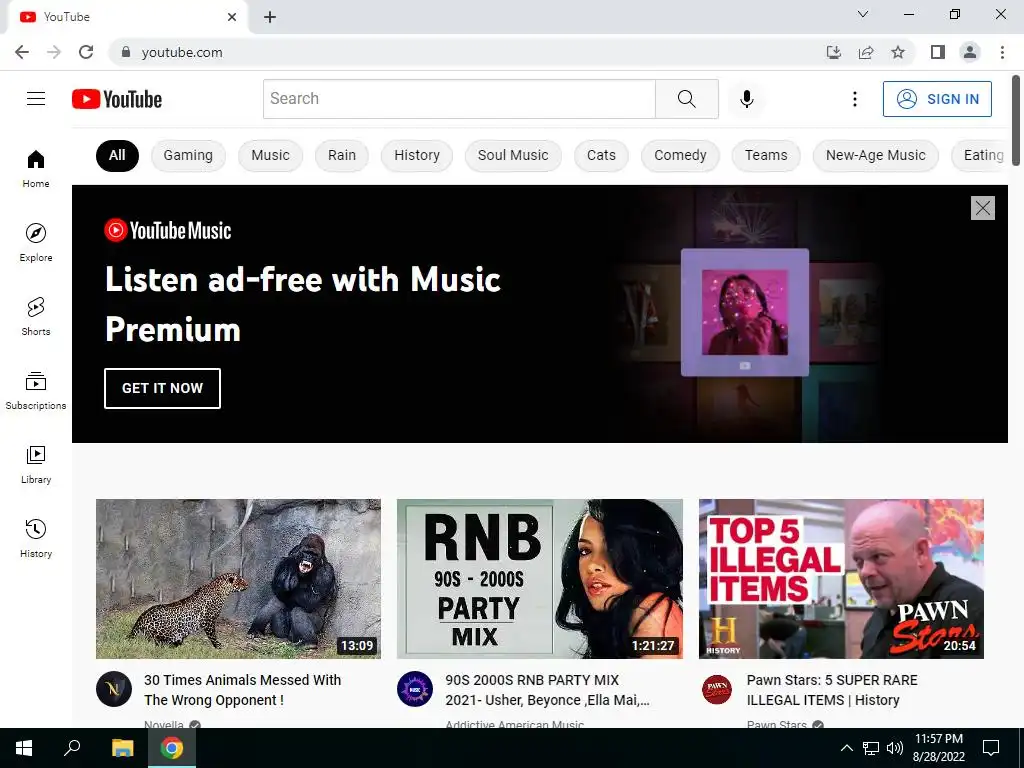Select the Music filter chip

pos(270,155)
